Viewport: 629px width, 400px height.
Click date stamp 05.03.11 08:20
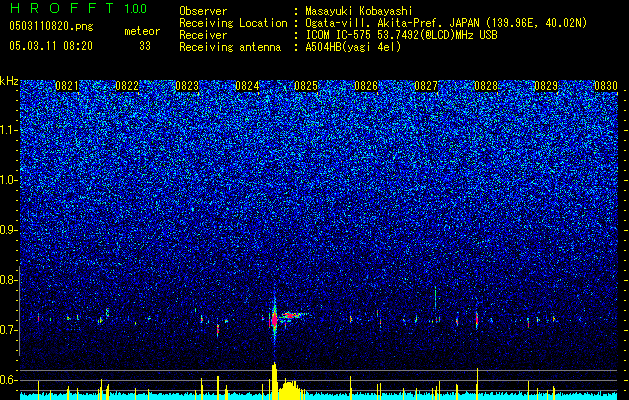[x=51, y=46]
